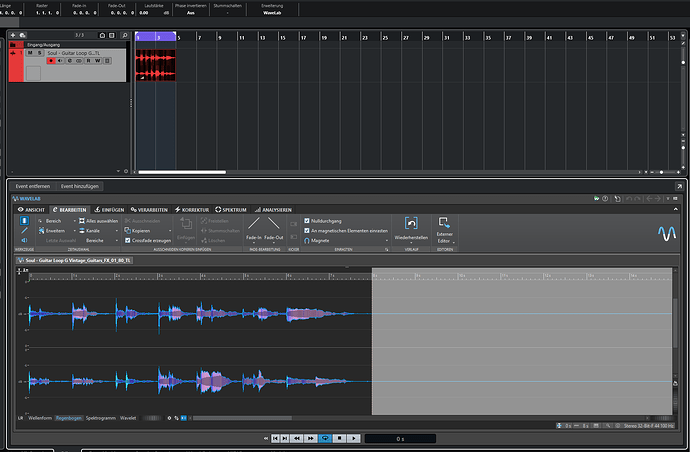The height and width of the screenshot is (452, 690).
Task: Click the skip to end transport button
Action: (x=285, y=438)
